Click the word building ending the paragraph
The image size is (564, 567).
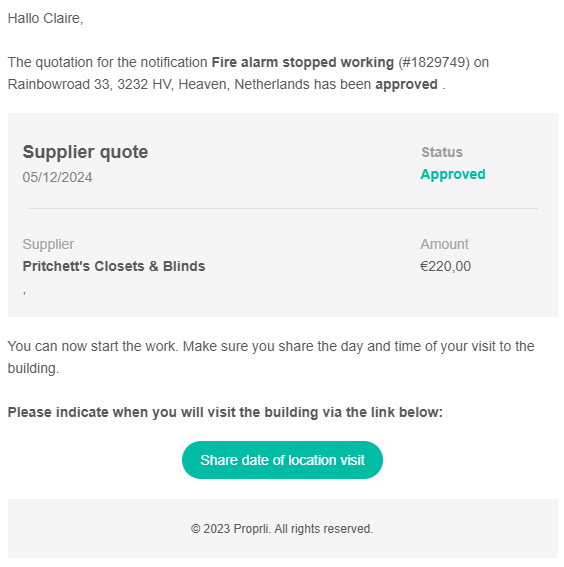tap(33, 368)
